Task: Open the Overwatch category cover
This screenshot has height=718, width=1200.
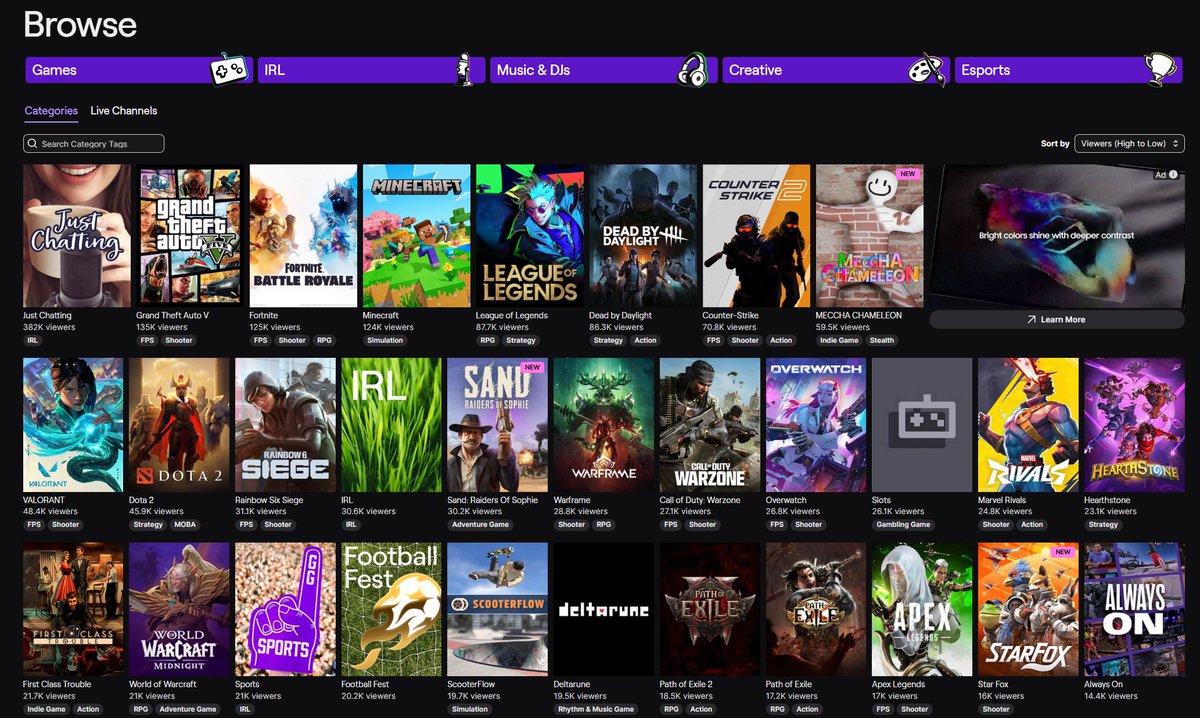Action: click(x=816, y=425)
